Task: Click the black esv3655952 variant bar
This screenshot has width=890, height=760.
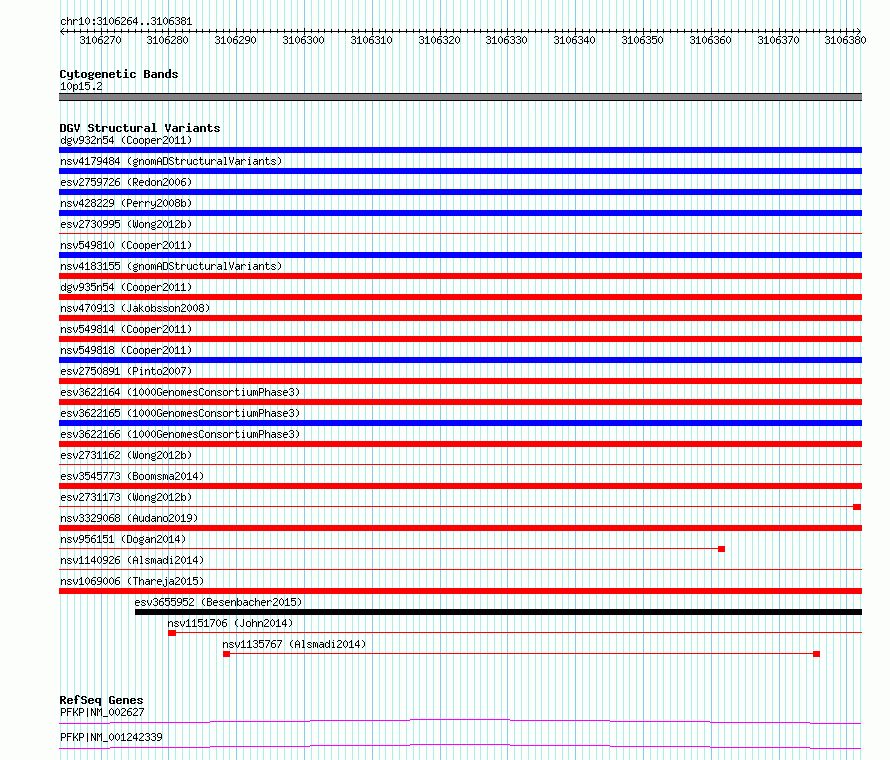Action: tap(498, 612)
